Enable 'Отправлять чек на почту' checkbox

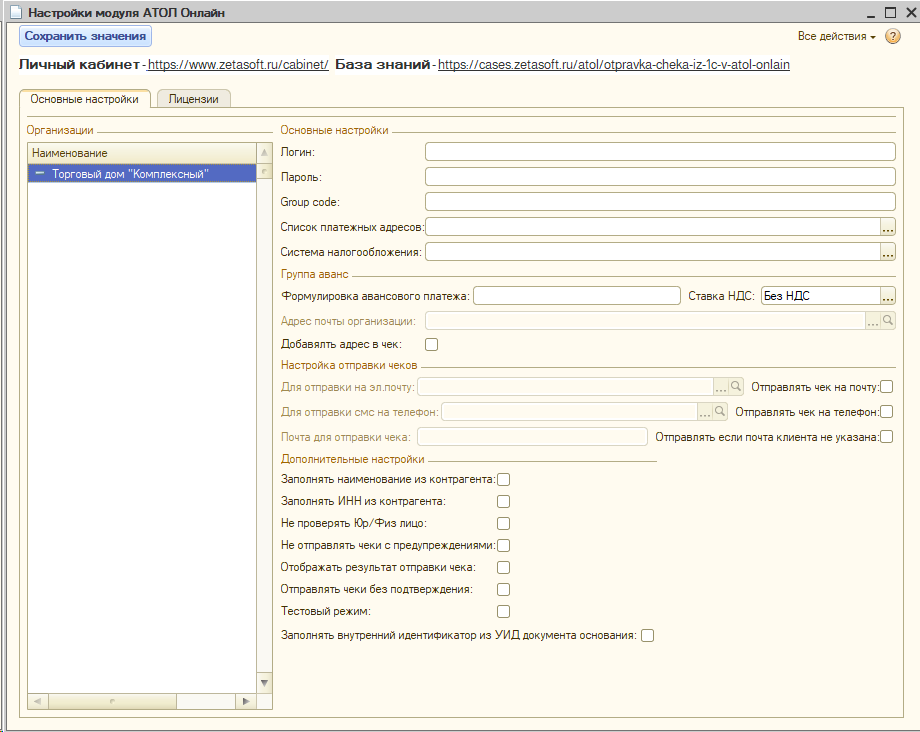(x=887, y=387)
